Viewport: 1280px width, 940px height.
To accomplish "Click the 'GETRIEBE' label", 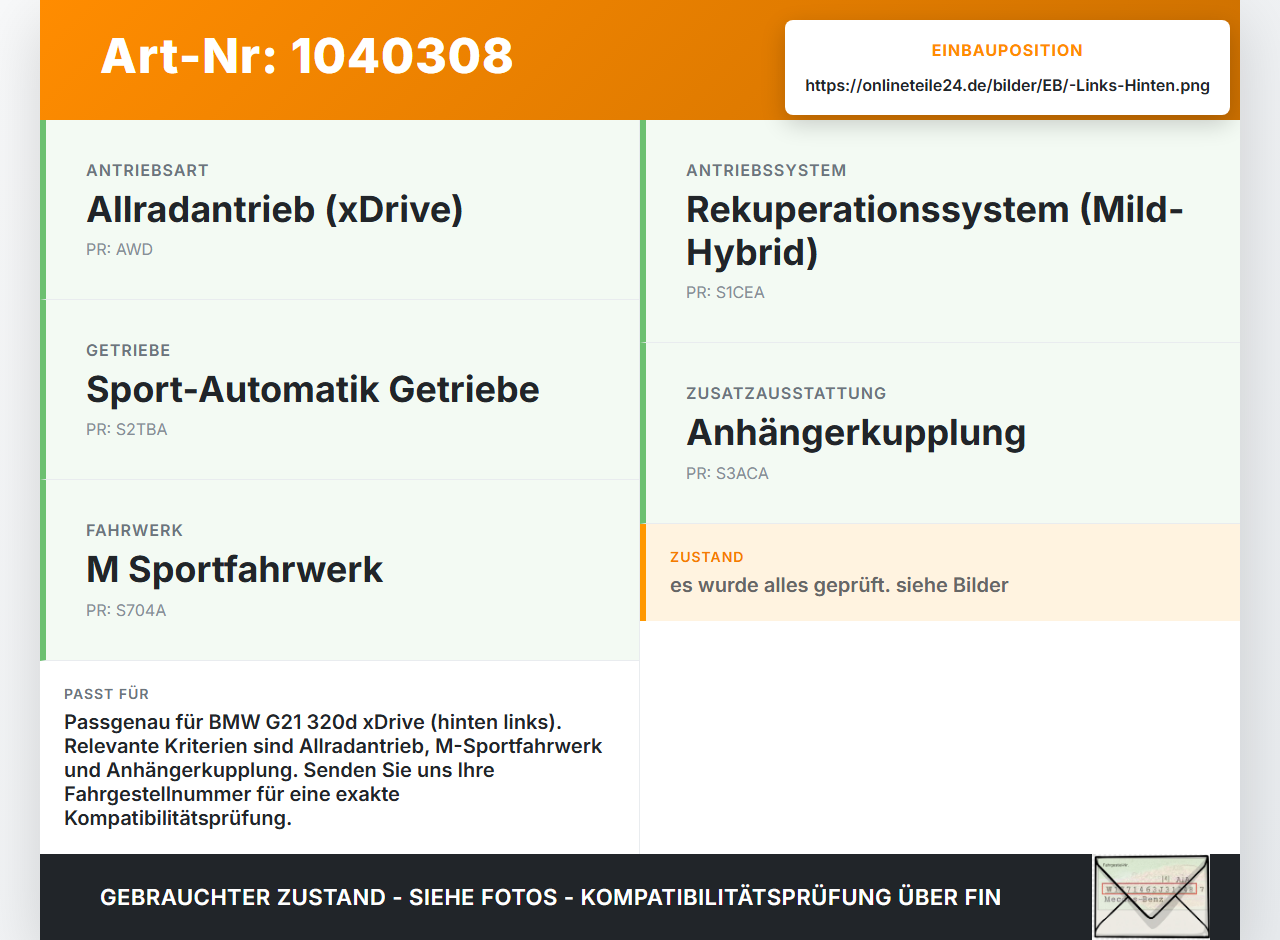I will point(128,350).
